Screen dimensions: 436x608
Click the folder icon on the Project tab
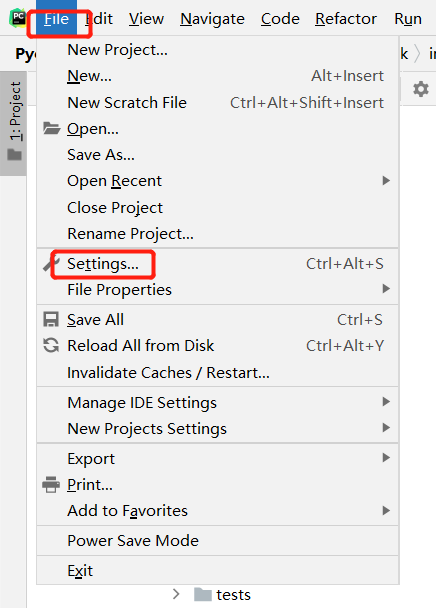pyautogui.click(x=15, y=154)
